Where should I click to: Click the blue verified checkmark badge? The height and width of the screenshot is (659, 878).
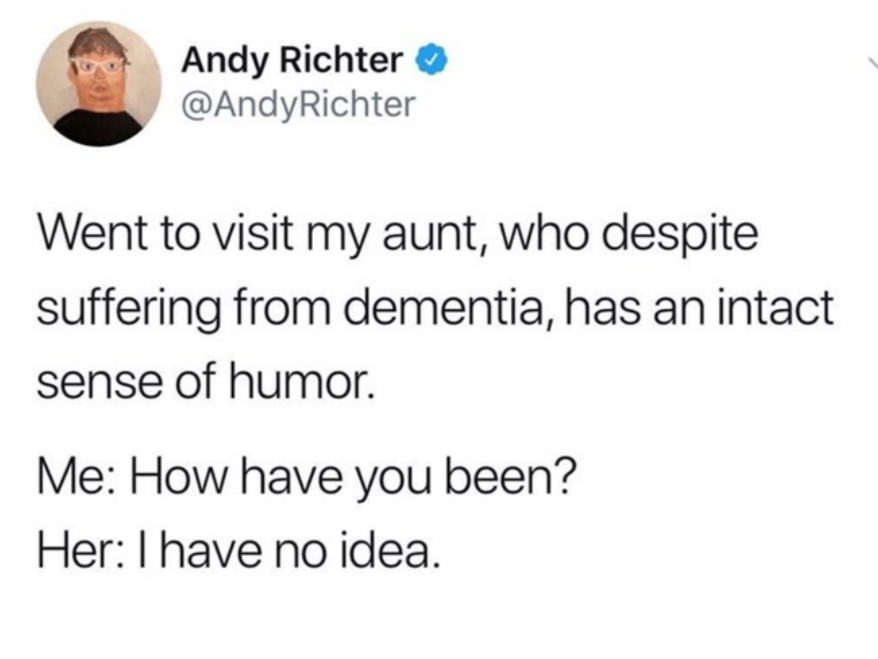[x=426, y=61]
